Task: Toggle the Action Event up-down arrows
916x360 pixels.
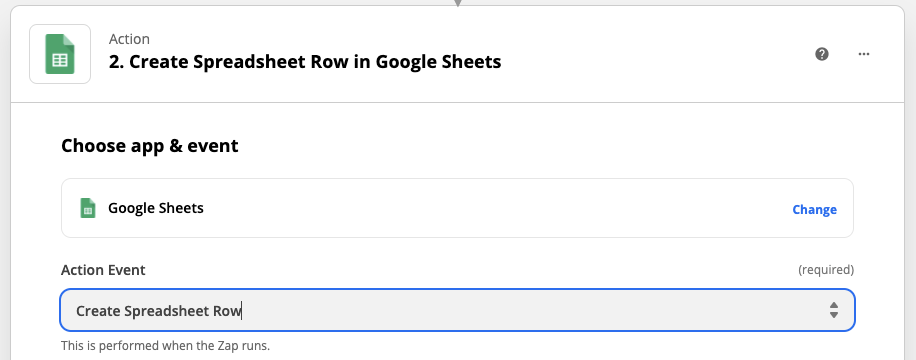Action: point(834,310)
